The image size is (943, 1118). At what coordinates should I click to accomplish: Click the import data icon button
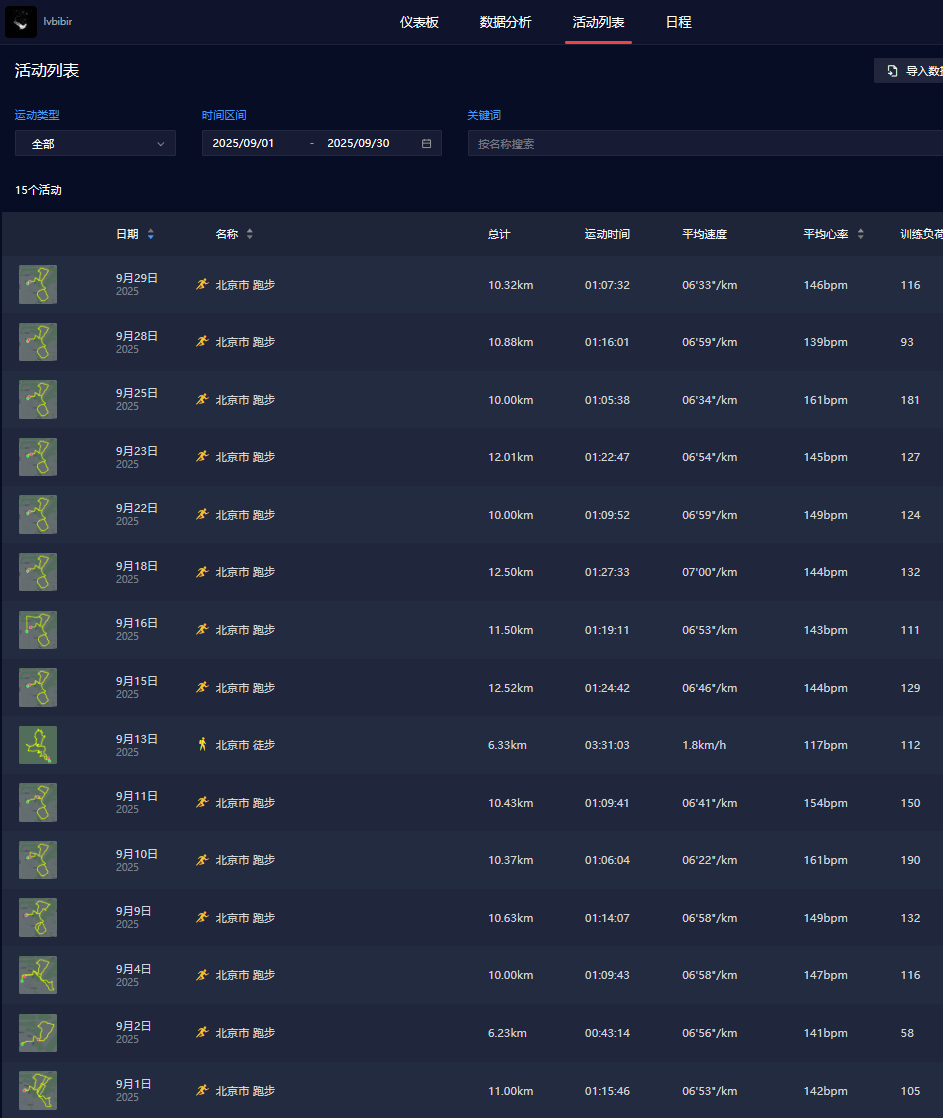pos(893,71)
